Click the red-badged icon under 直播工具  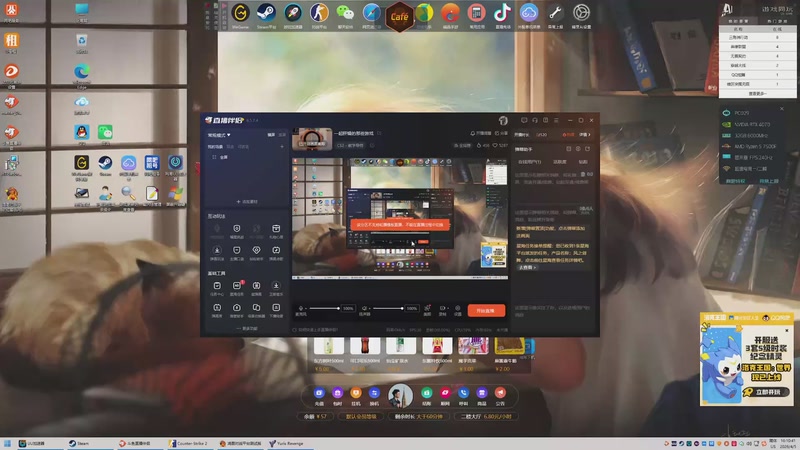click(237, 286)
